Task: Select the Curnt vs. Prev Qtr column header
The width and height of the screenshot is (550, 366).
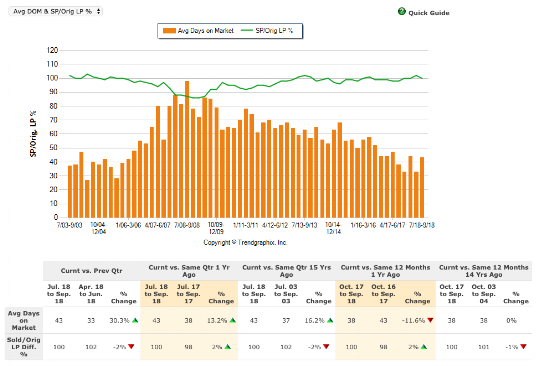Action: click(x=92, y=271)
